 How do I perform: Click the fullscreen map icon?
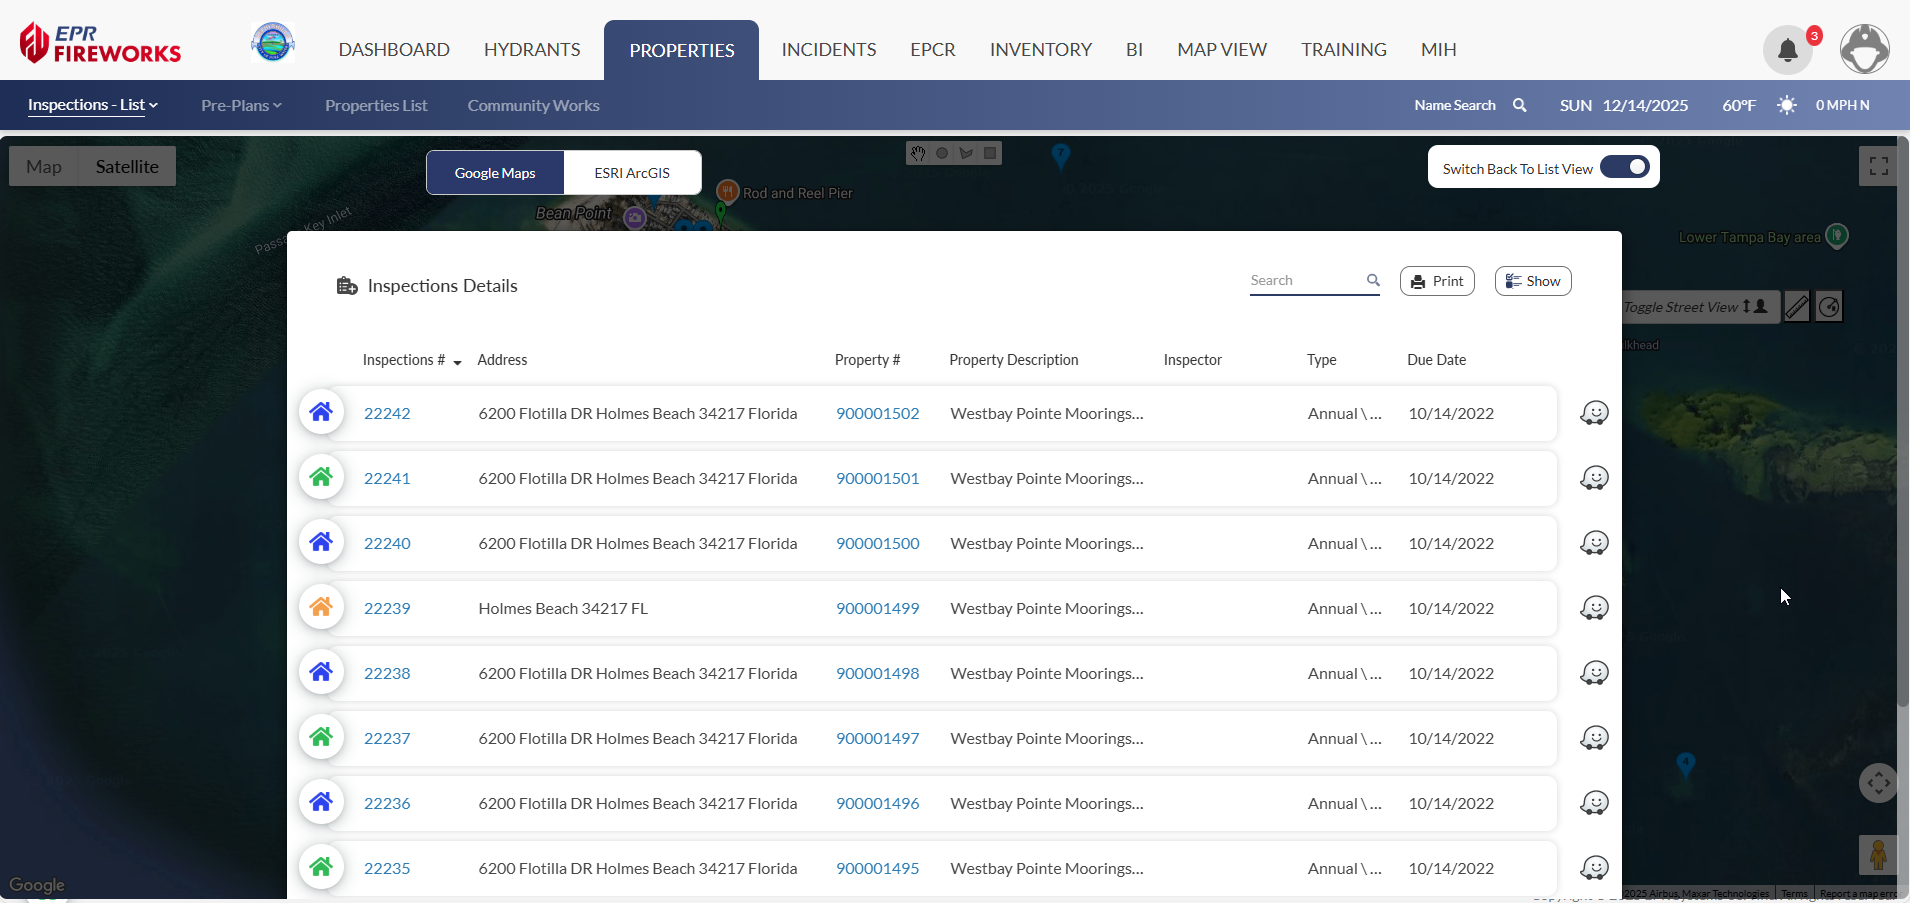(x=1878, y=167)
